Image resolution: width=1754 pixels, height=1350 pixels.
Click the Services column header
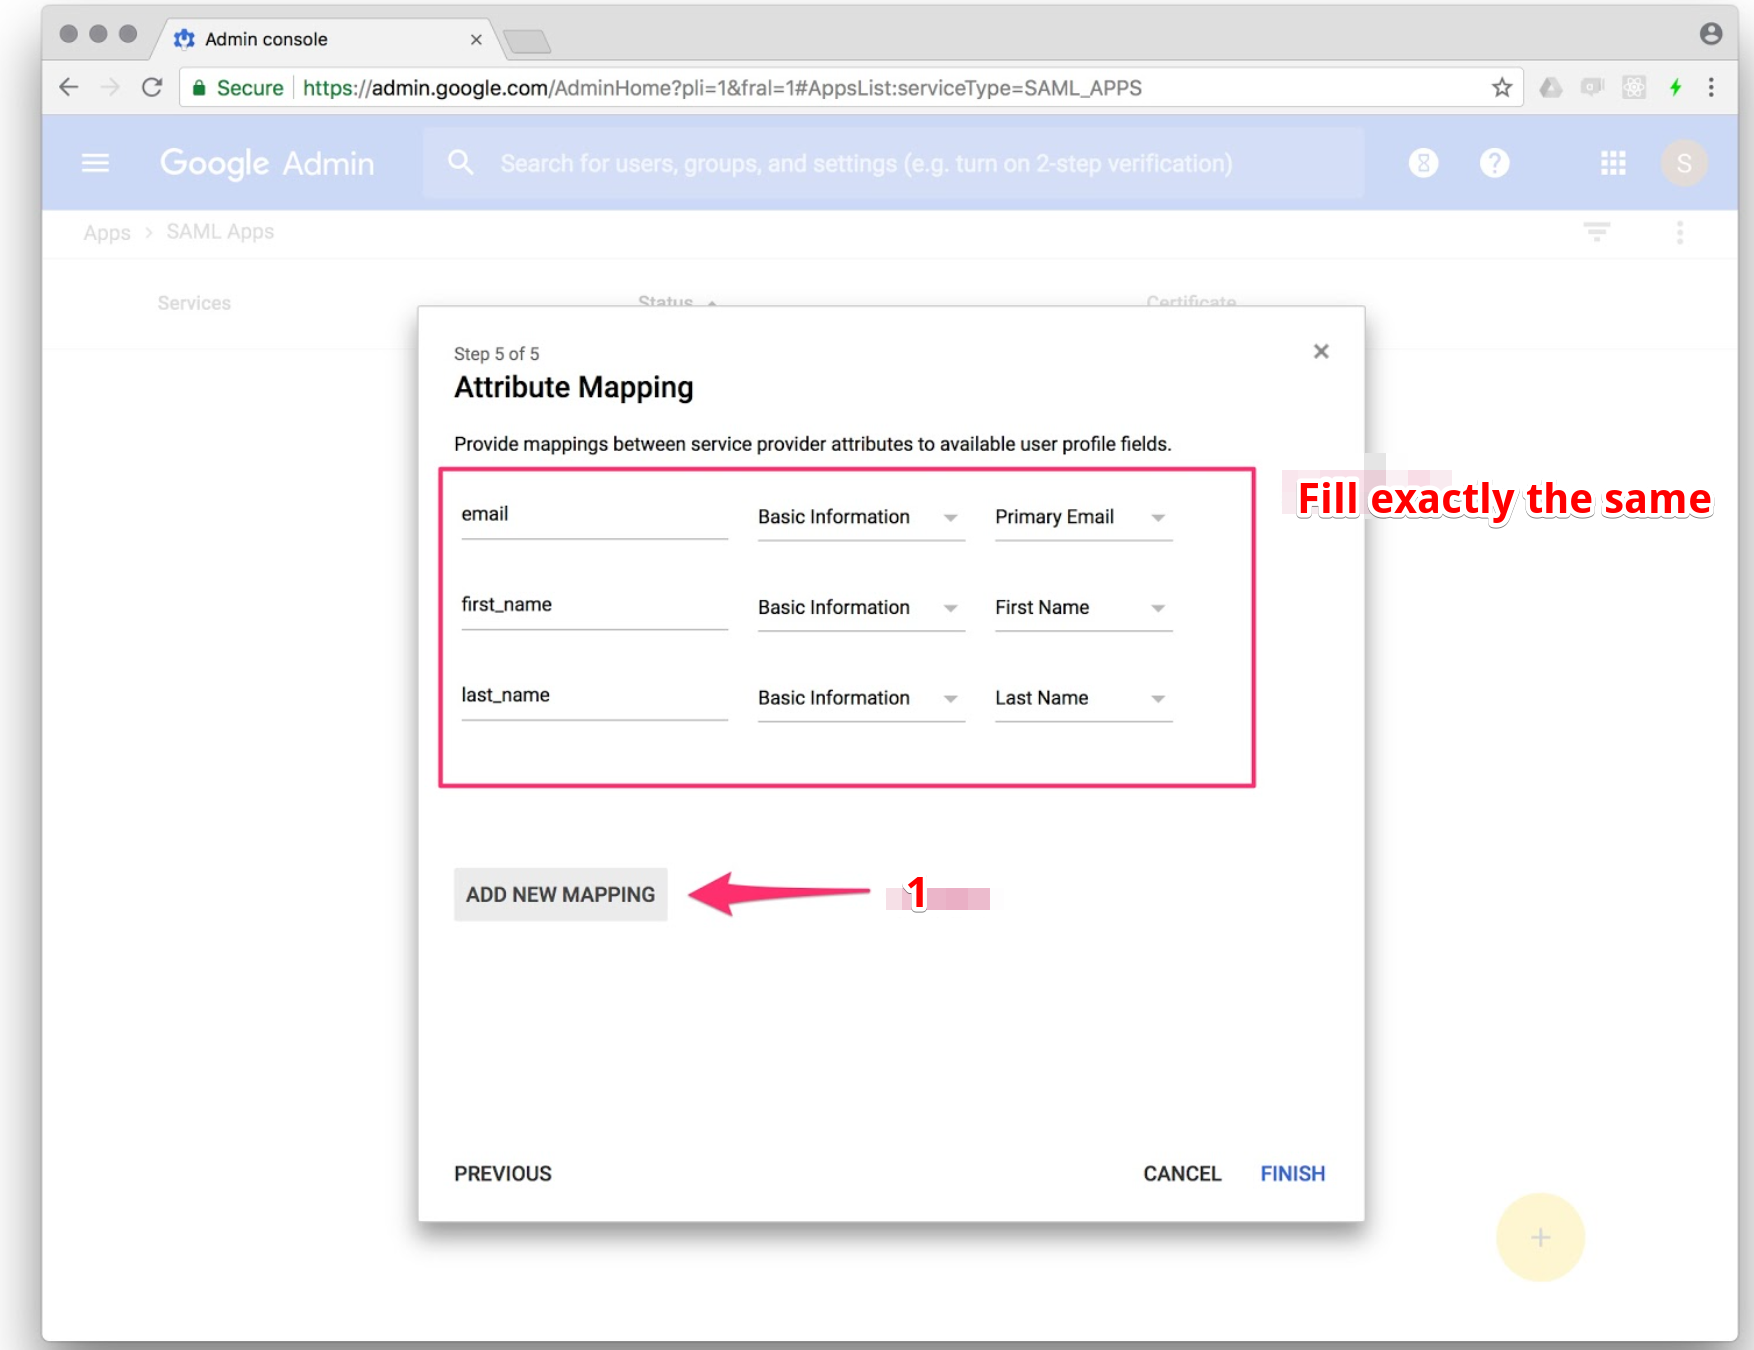click(194, 303)
